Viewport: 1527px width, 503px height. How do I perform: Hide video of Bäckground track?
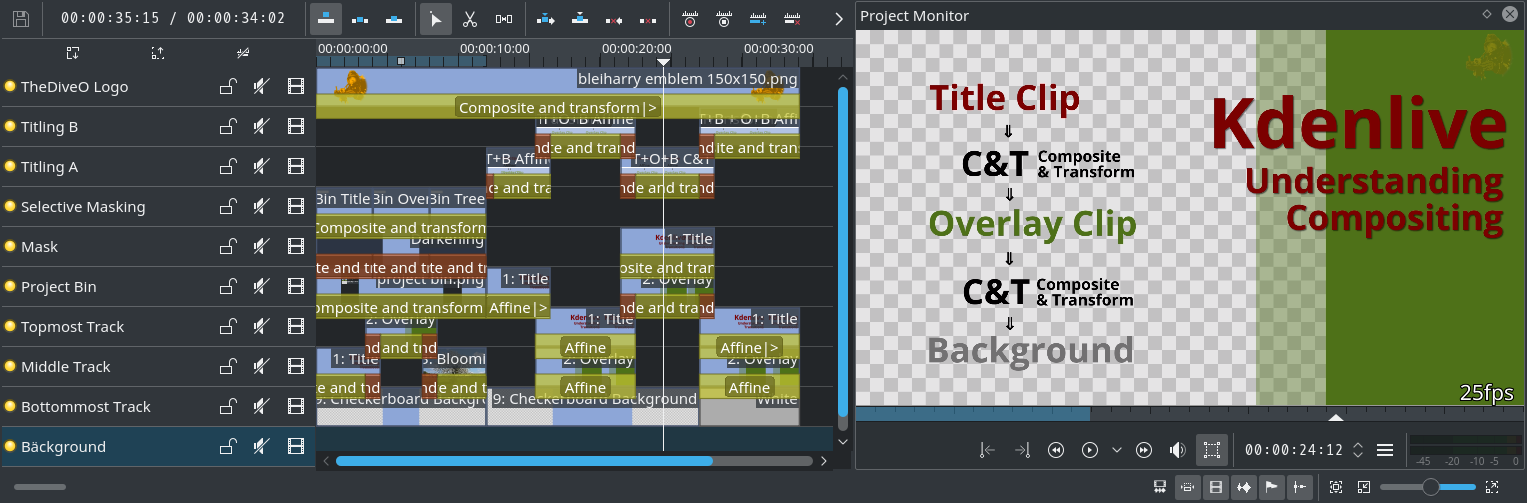coord(295,446)
